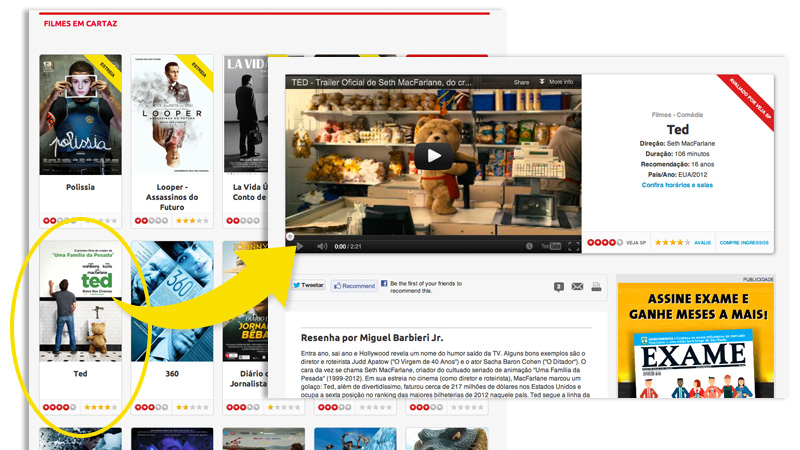Open the Polissia movie poster
Image resolution: width=800 pixels, height=450 pixels.
coord(80,115)
